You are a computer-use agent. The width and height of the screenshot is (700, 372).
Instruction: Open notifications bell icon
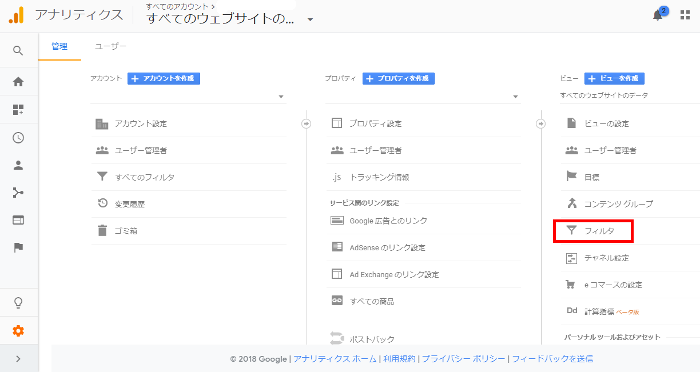658,15
